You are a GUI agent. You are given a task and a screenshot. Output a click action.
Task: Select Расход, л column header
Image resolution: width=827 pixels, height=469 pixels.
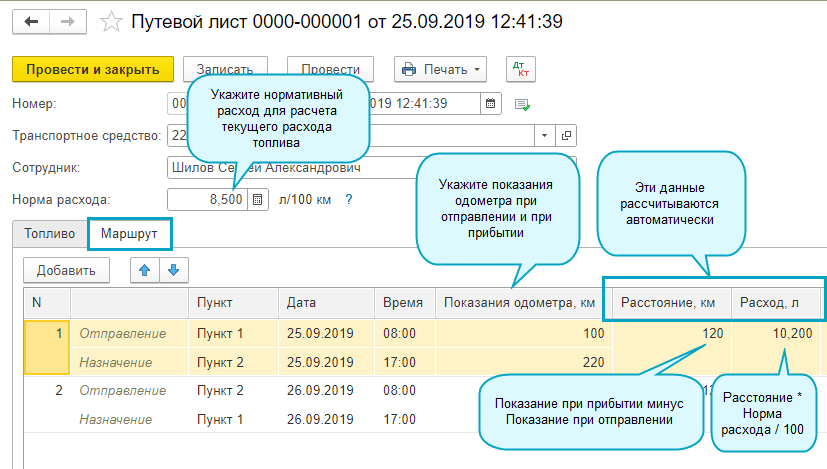tap(776, 303)
